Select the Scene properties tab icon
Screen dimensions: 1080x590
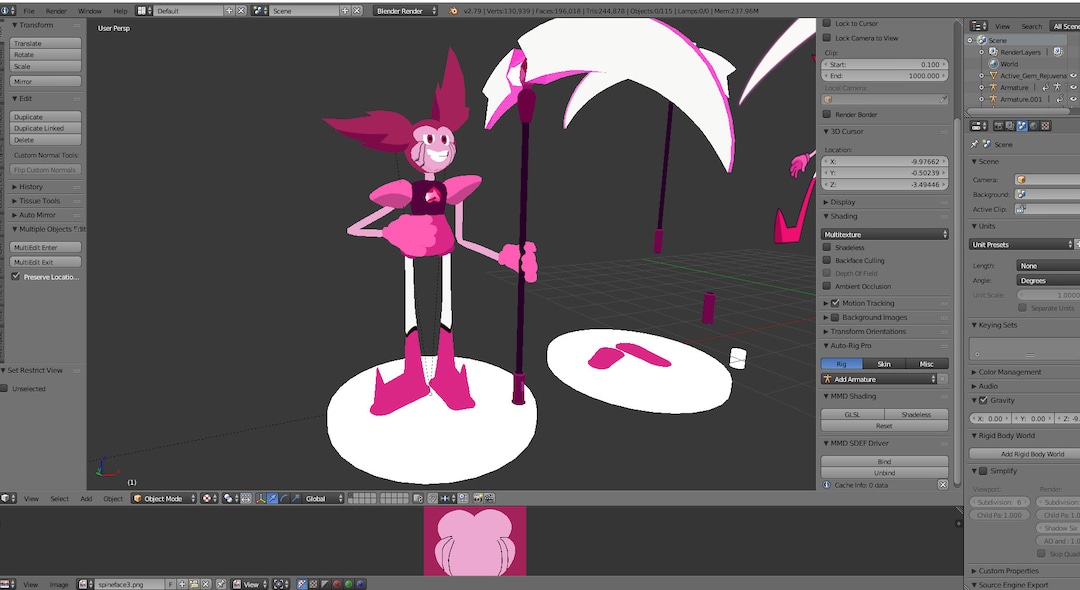click(1021, 126)
